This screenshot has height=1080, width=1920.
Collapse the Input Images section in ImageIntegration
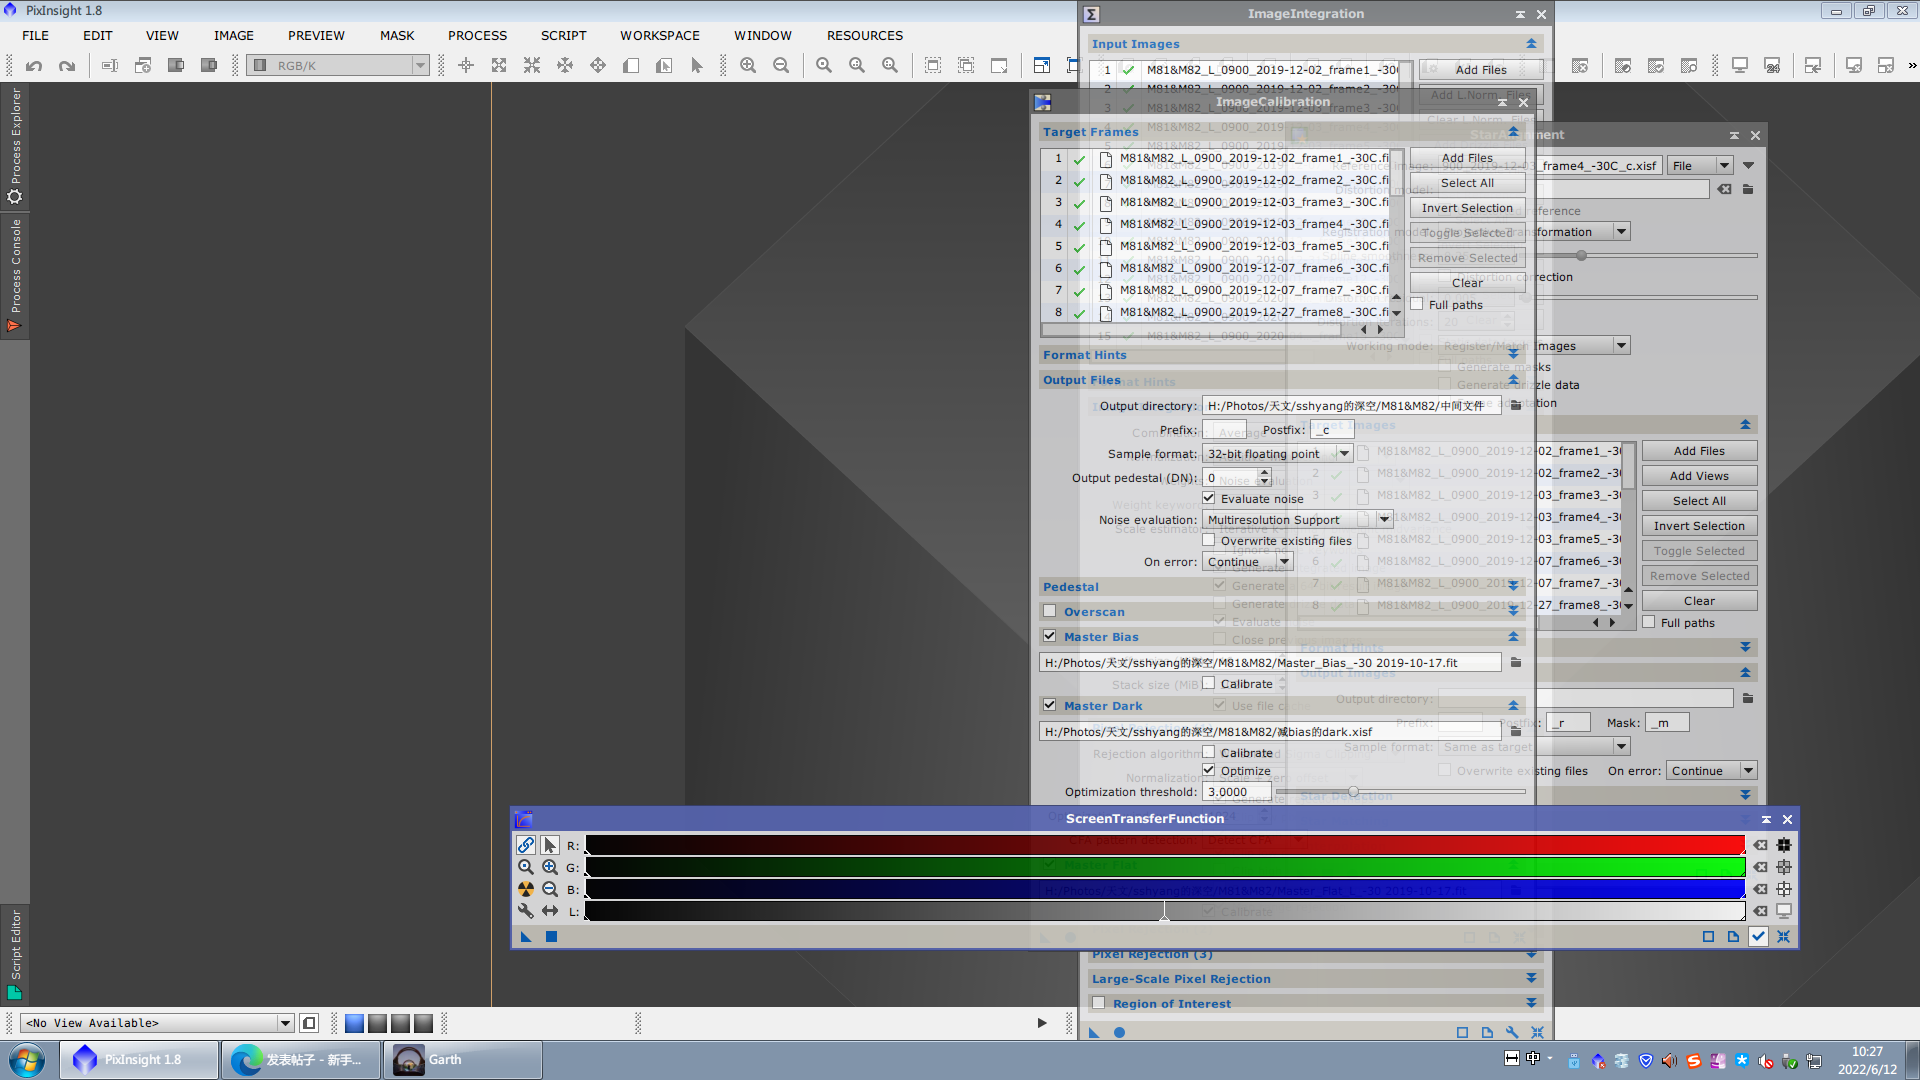click(x=1531, y=44)
